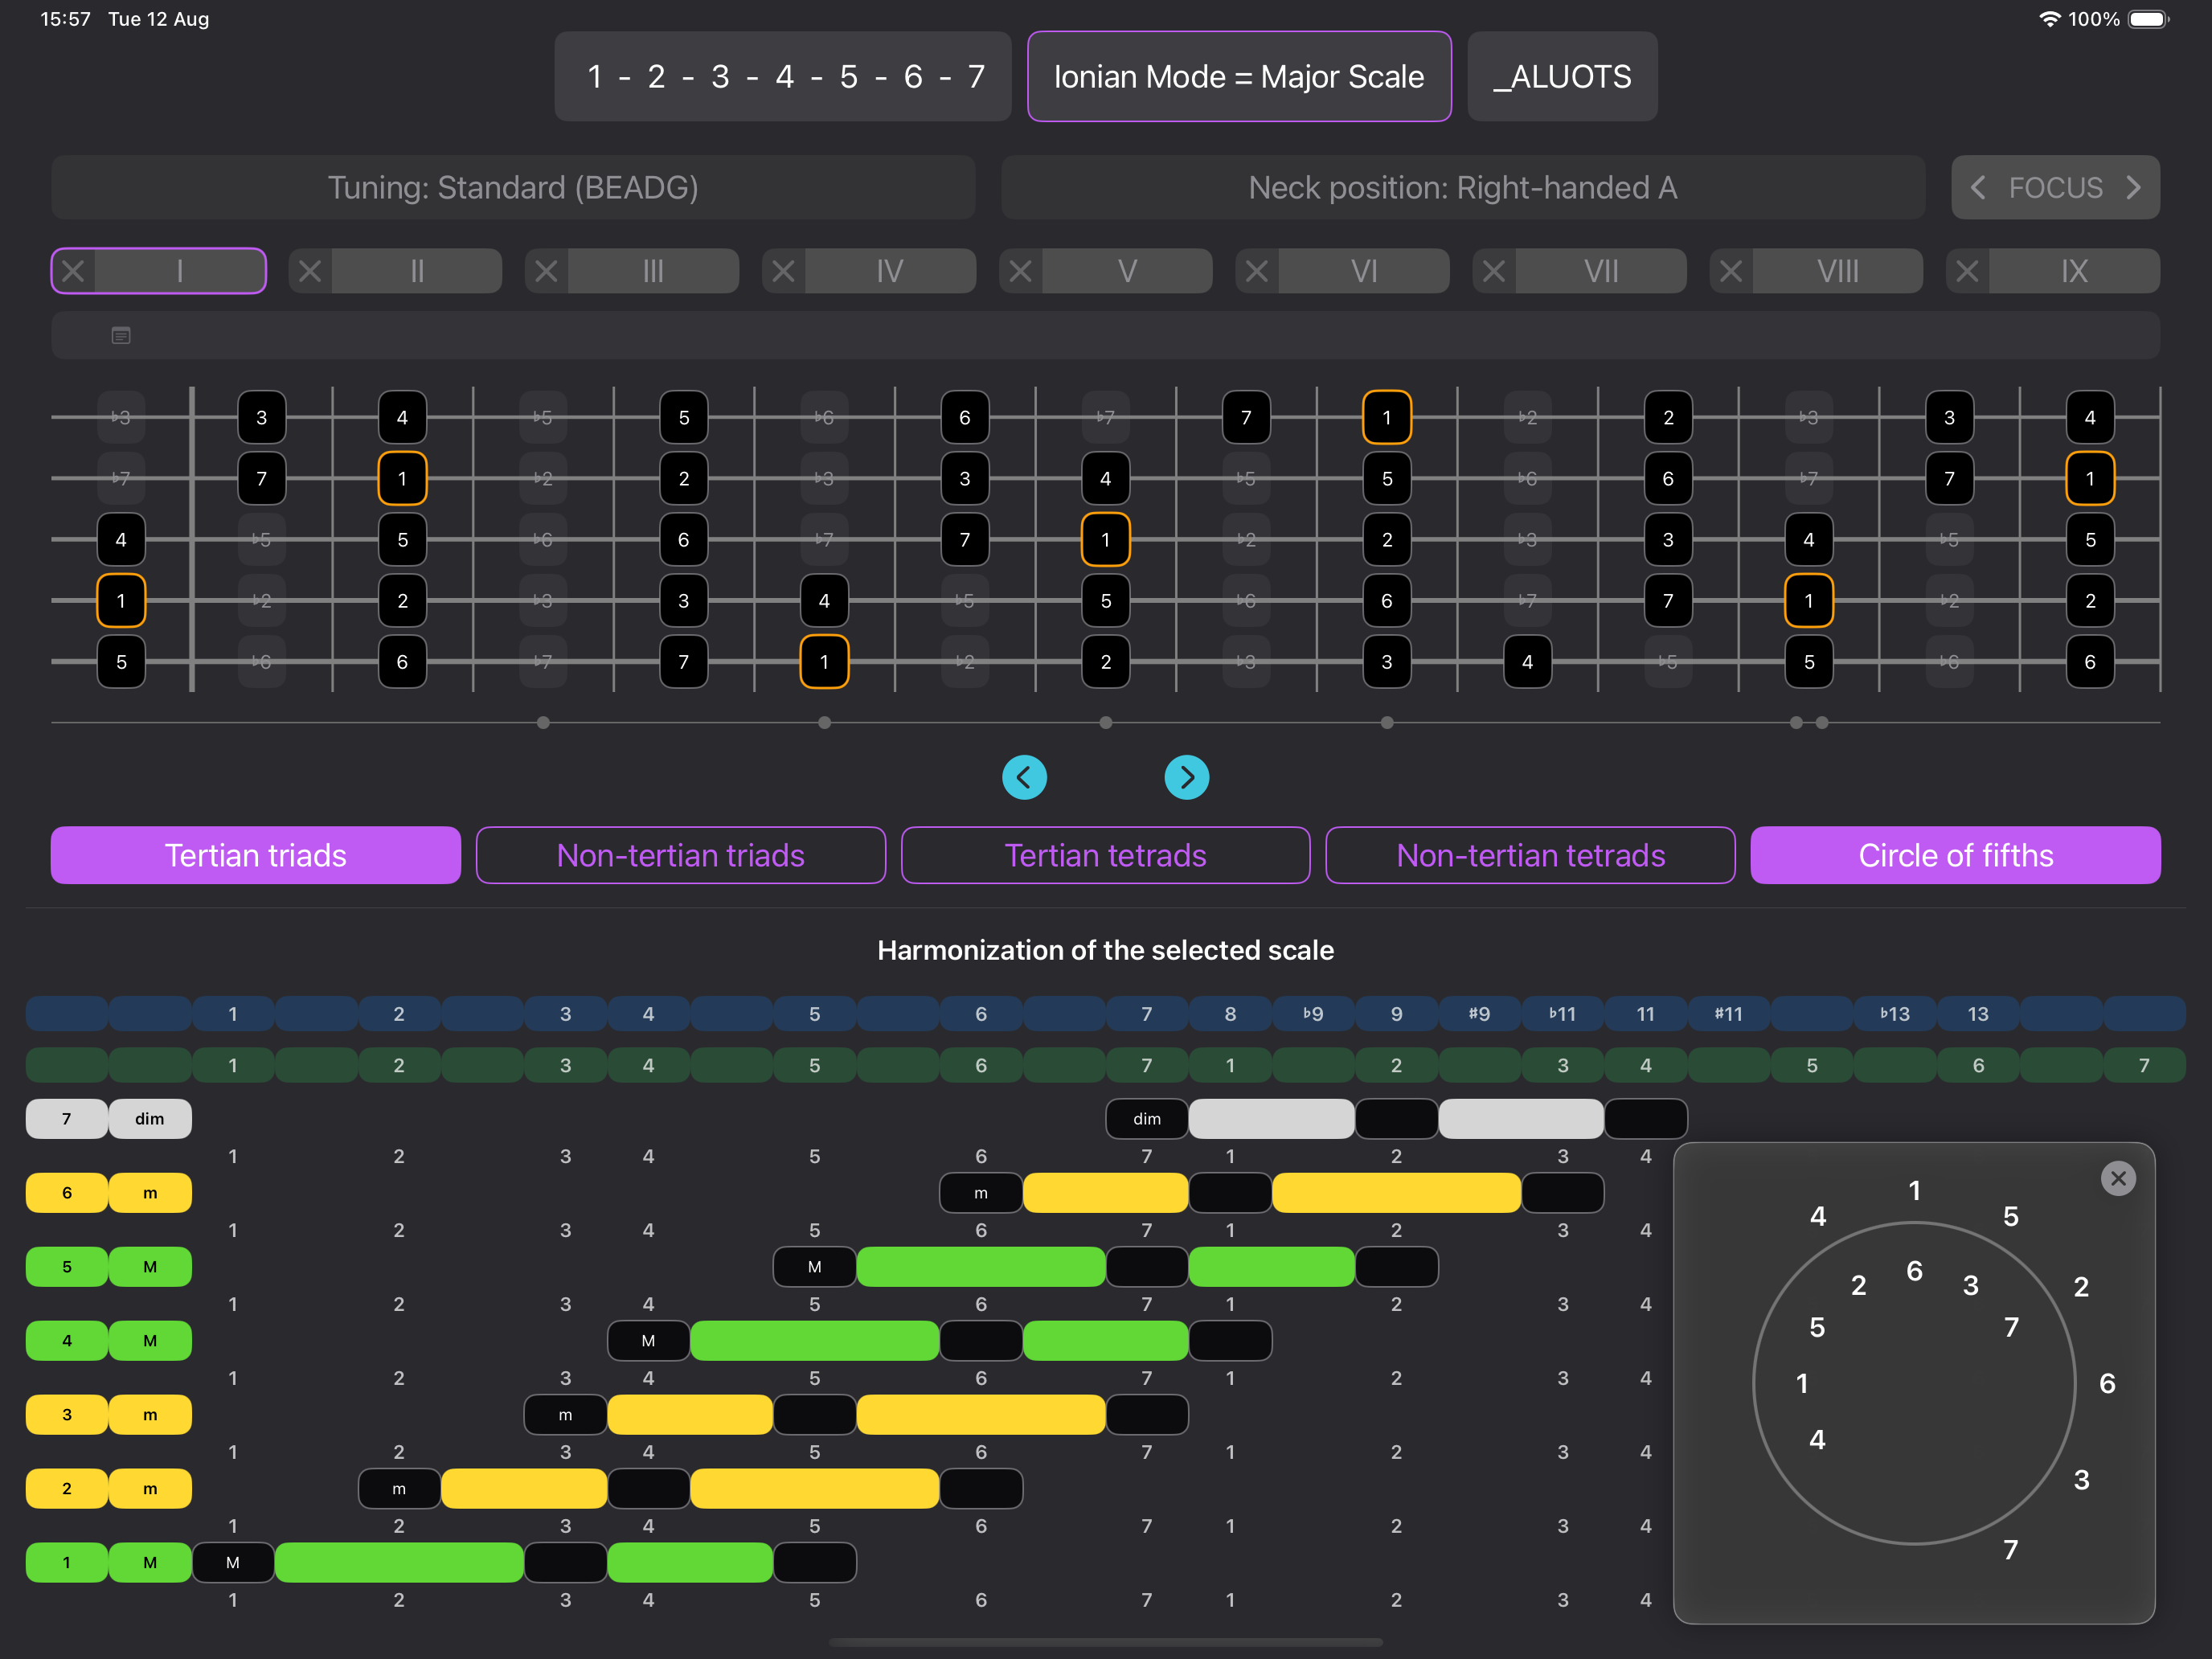Open Tuning: Standard (BEADG) selector
The height and width of the screenshot is (1659, 2212).
(x=513, y=188)
